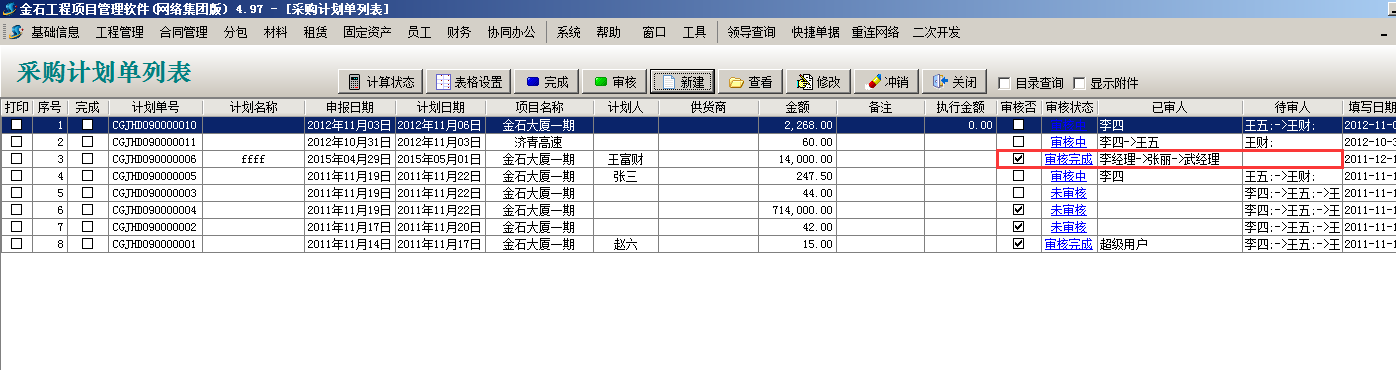Open the 查看 folder button
The height and width of the screenshot is (370, 1396).
[x=750, y=82]
